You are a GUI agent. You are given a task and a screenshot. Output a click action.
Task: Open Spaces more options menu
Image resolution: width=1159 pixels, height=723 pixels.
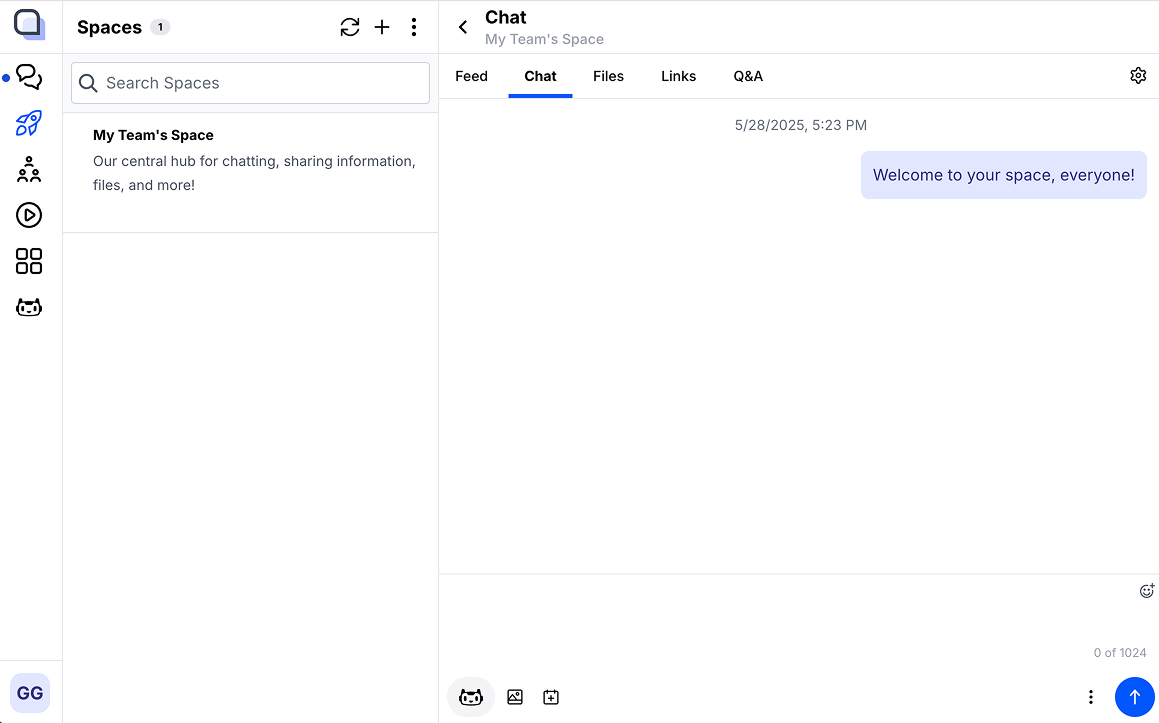(414, 27)
